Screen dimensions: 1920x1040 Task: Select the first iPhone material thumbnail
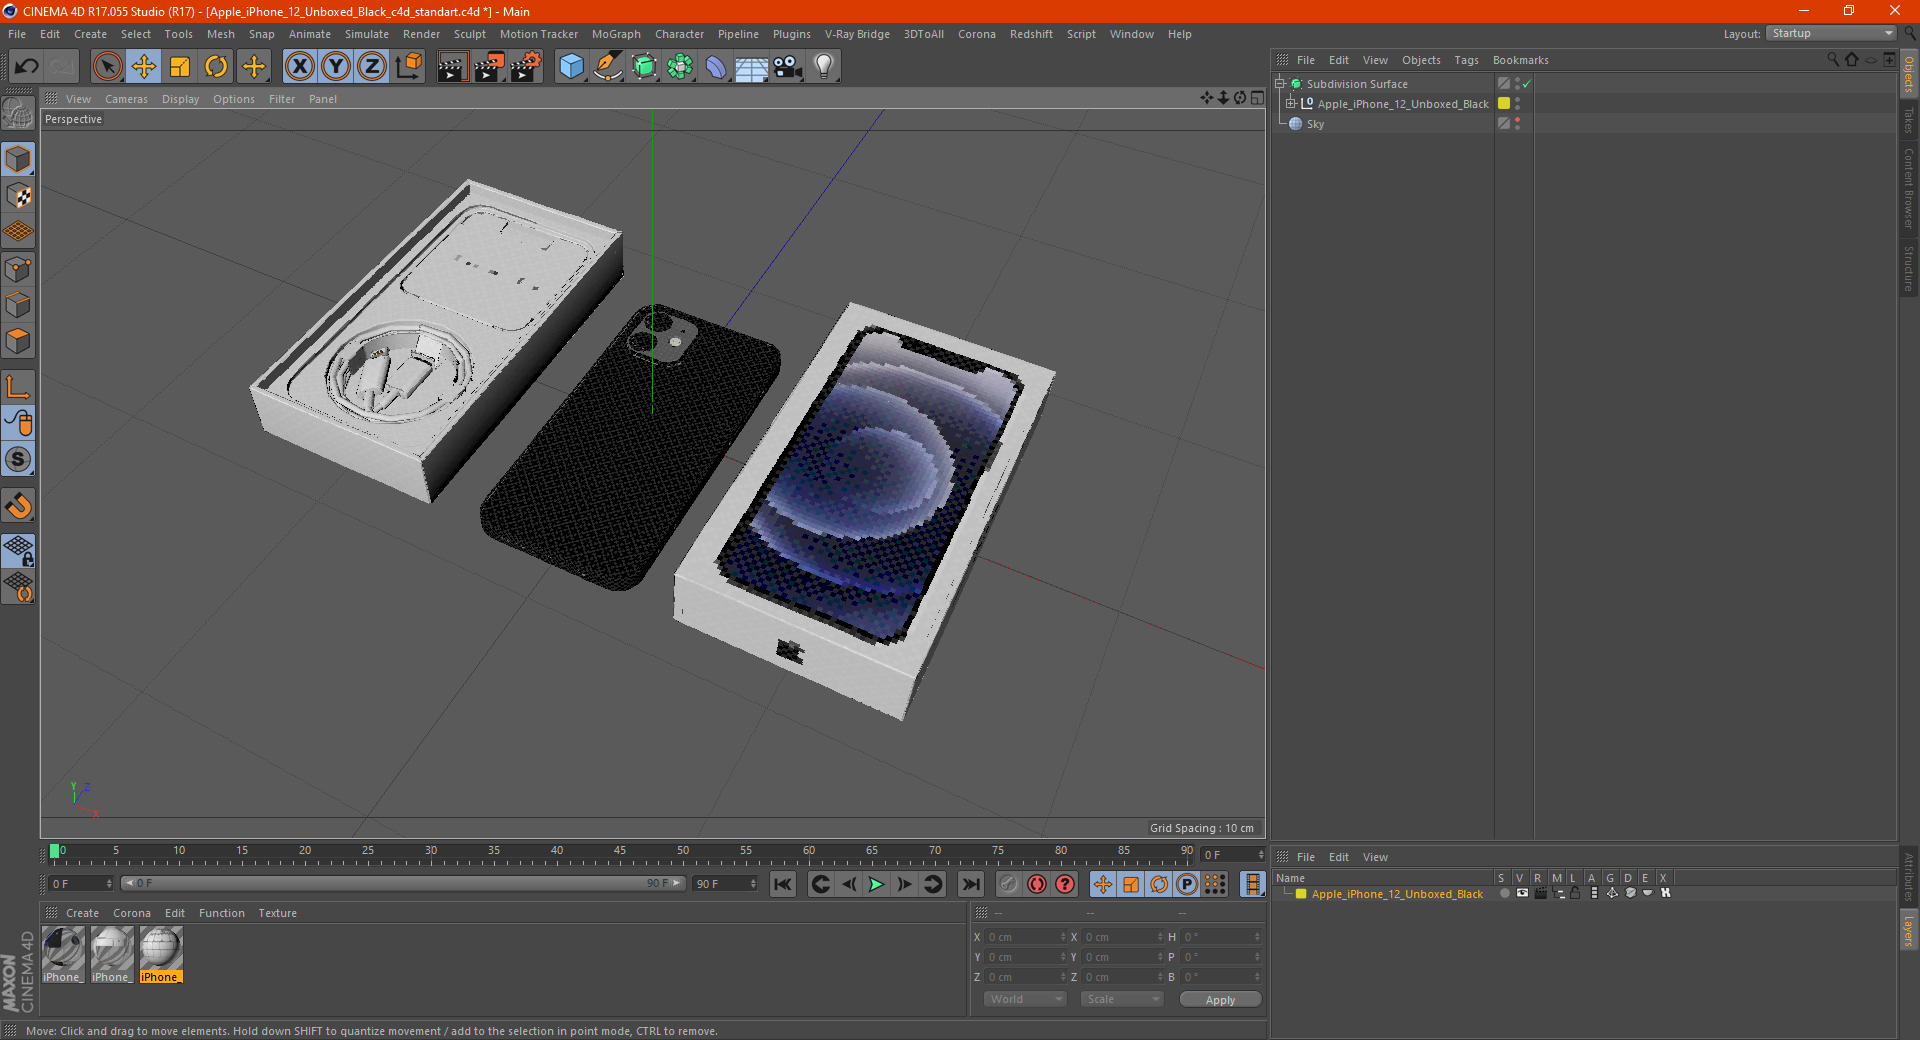click(x=63, y=955)
